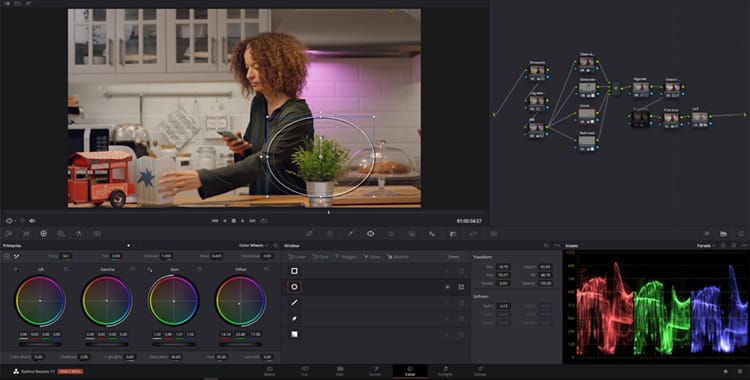Select the Curve pen window shape

294,318
